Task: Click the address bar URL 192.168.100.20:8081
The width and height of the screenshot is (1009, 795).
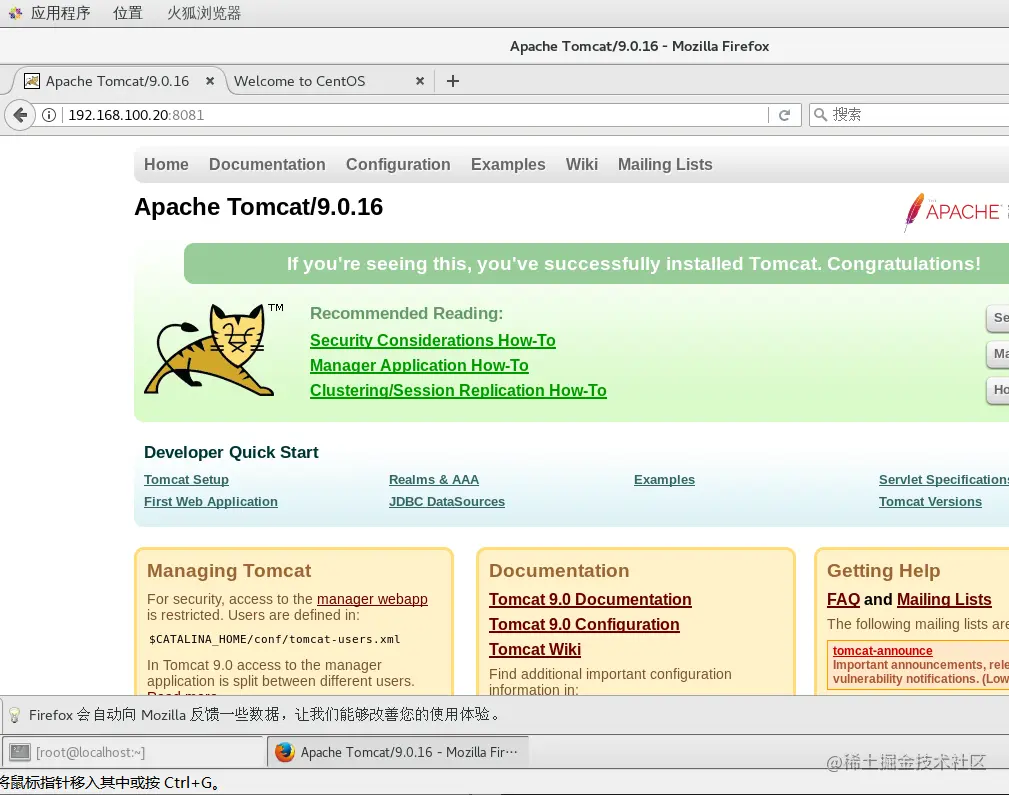Action: pos(136,115)
